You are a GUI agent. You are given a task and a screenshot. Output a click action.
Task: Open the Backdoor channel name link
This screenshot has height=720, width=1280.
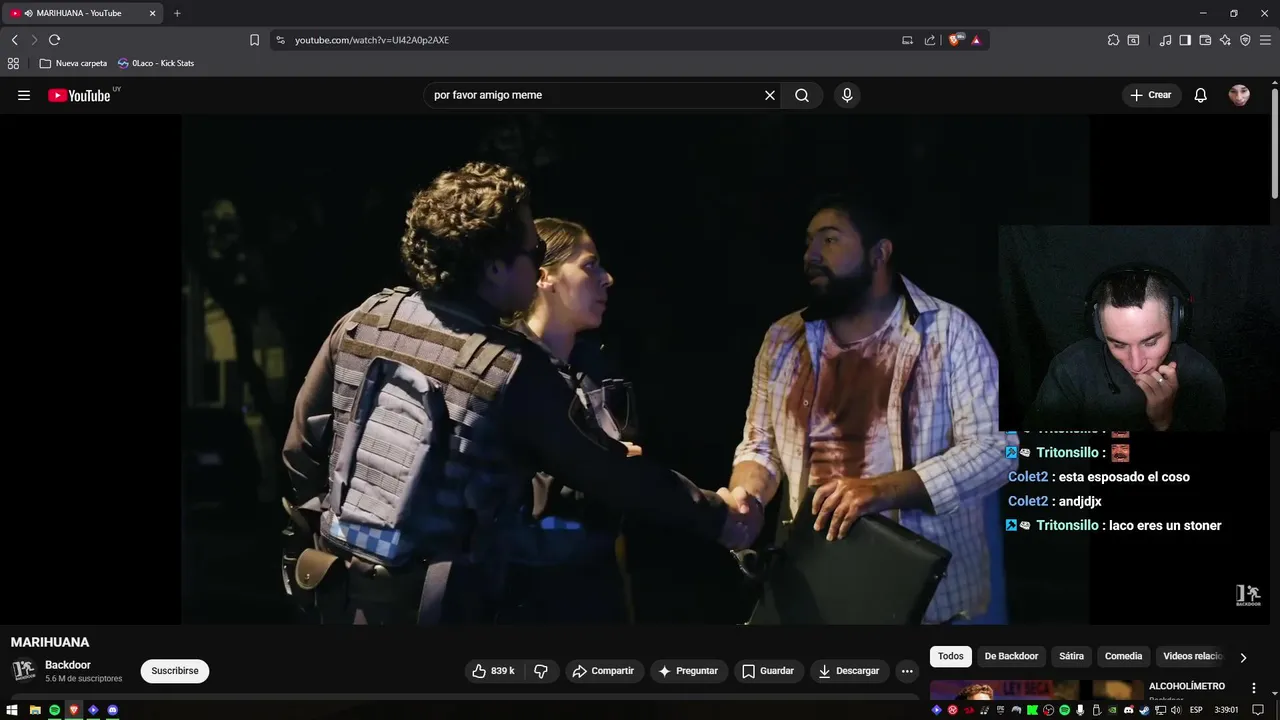(x=68, y=665)
